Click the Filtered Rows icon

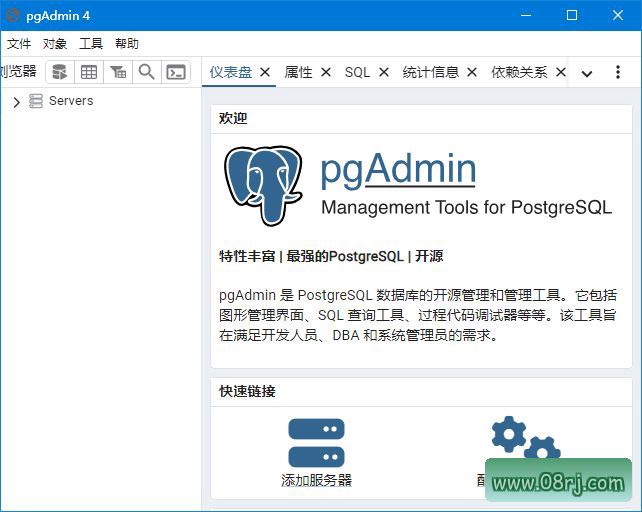tap(118, 72)
